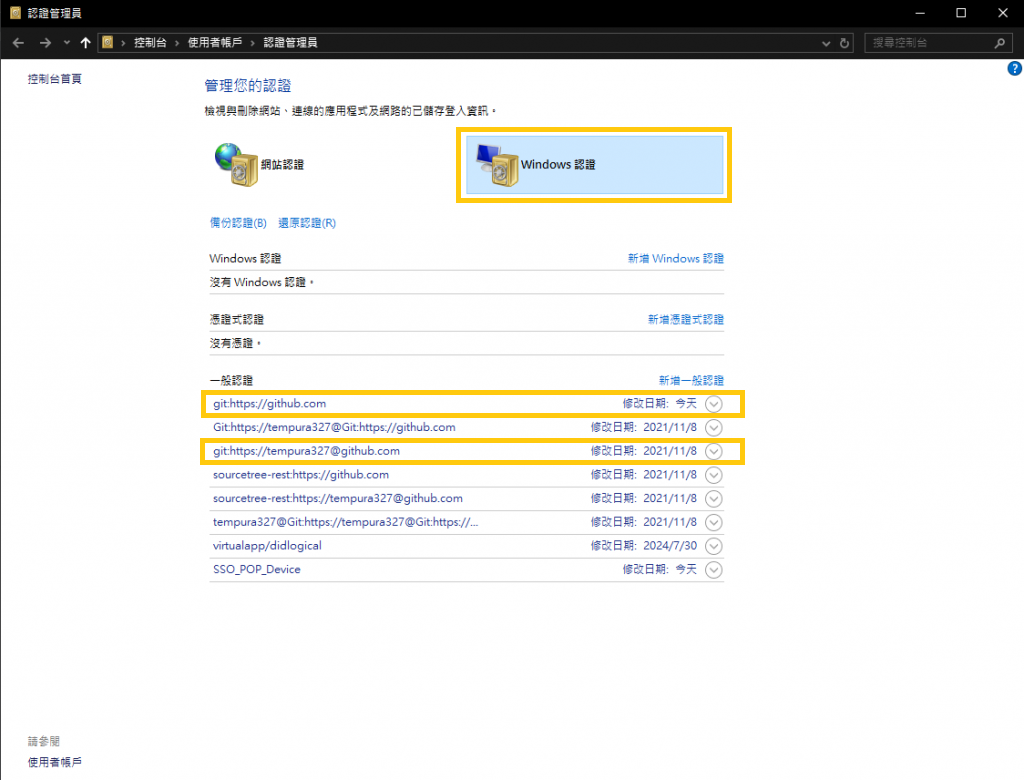The height and width of the screenshot is (780, 1024).
Task: Click the 2024/7/30 modified date
Action: 670,545
